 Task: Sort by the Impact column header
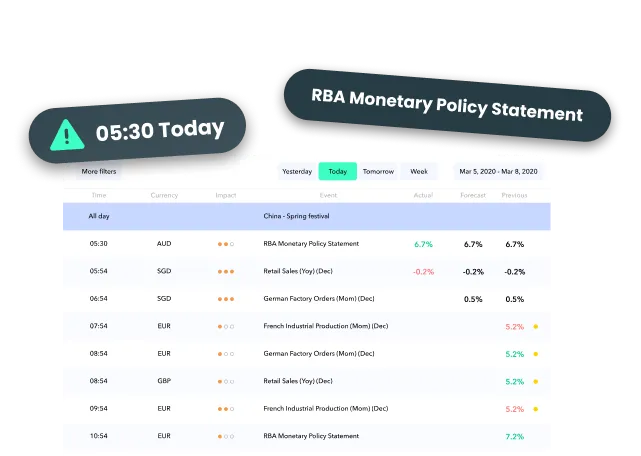click(225, 195)
